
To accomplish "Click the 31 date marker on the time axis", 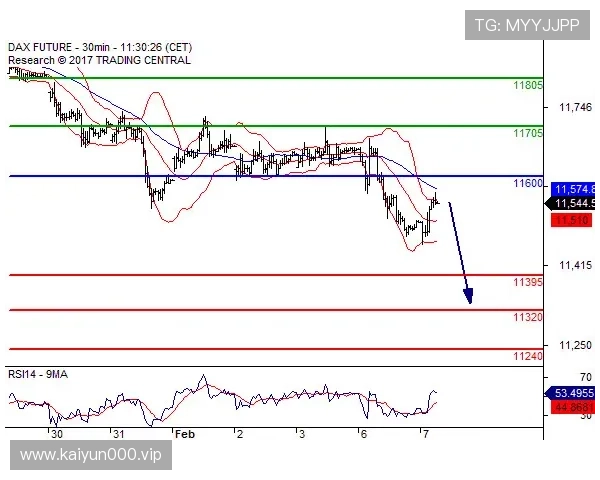I will click(117, 435).
